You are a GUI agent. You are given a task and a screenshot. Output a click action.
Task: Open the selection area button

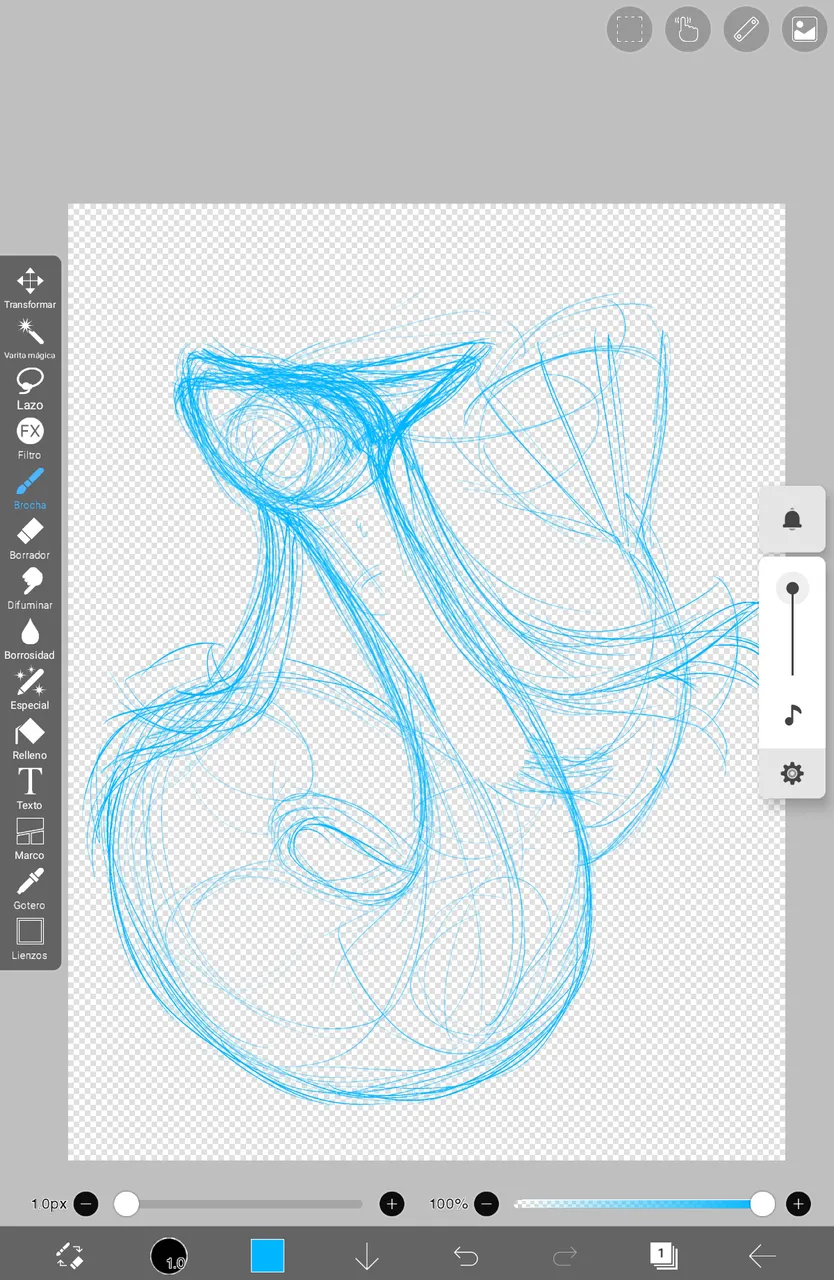(x=629, y=29)
